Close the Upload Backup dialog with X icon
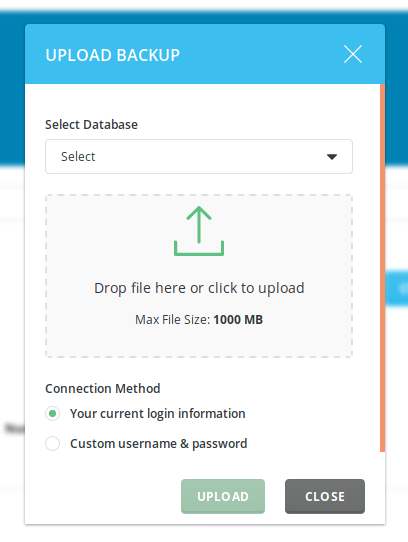This screenshot has height=542, width=408. coord(353,54)
